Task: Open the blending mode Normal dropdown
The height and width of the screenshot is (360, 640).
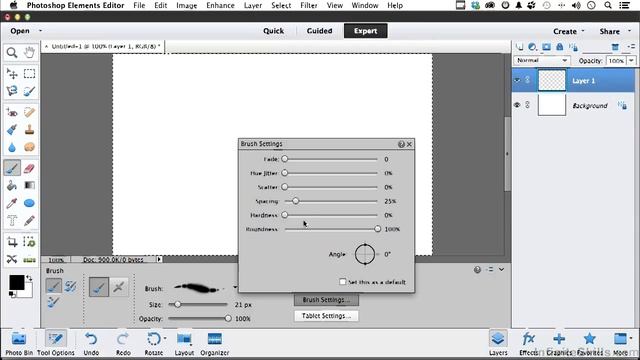Action: (x=542, y=60)
